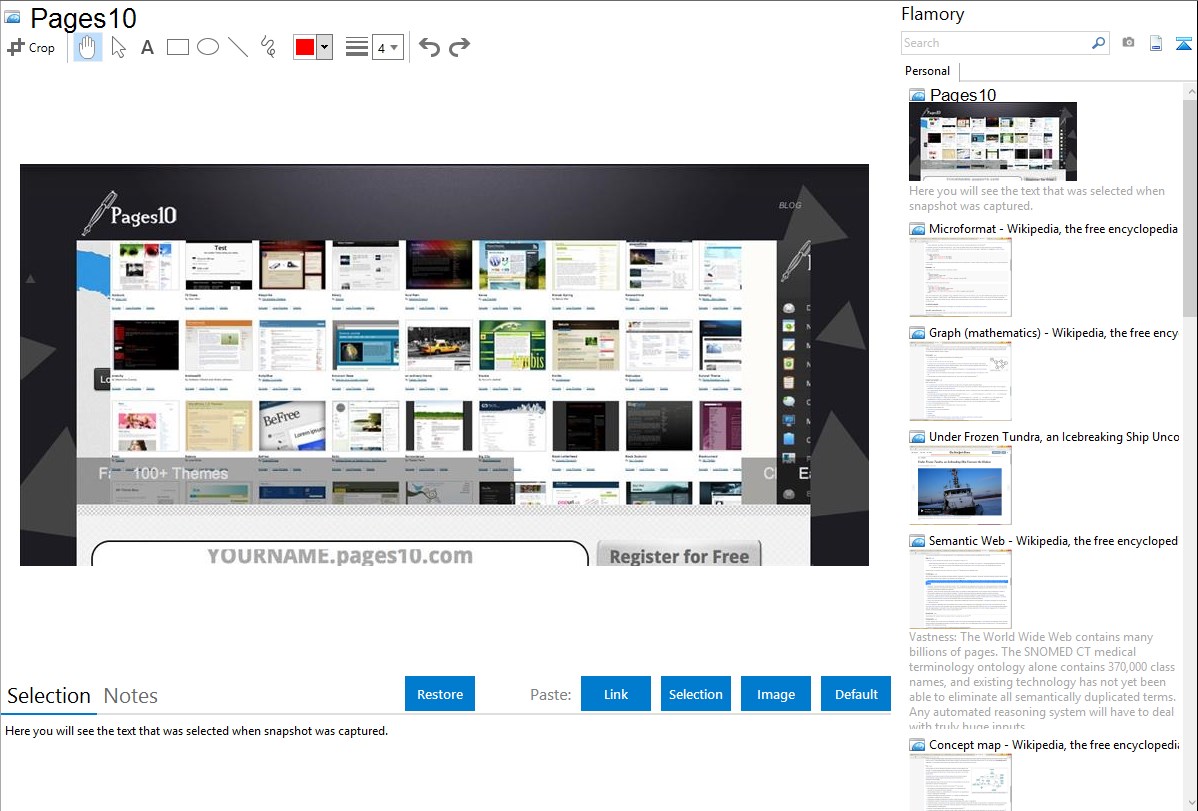The image size is (1198, 811).
Task: Open the Microformat Wikipedia snapshot thumbnail
Action: [x=960, y=277]
